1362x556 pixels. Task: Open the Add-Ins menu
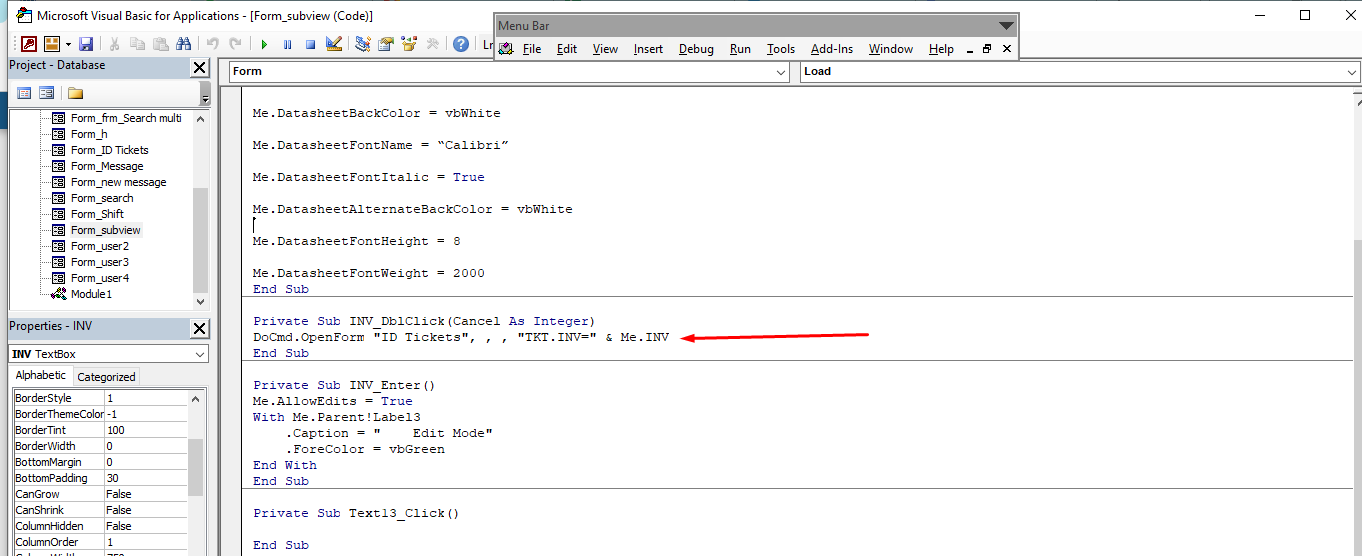[832, 49]
